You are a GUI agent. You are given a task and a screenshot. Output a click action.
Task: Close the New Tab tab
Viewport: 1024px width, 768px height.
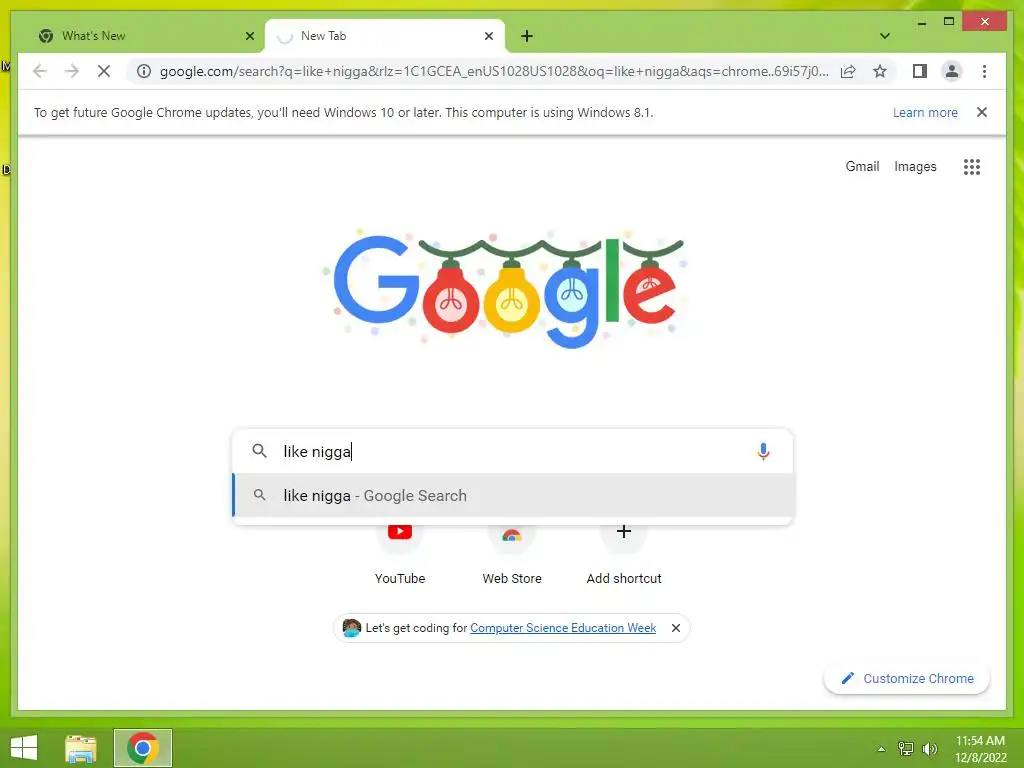tap(488, 36)
